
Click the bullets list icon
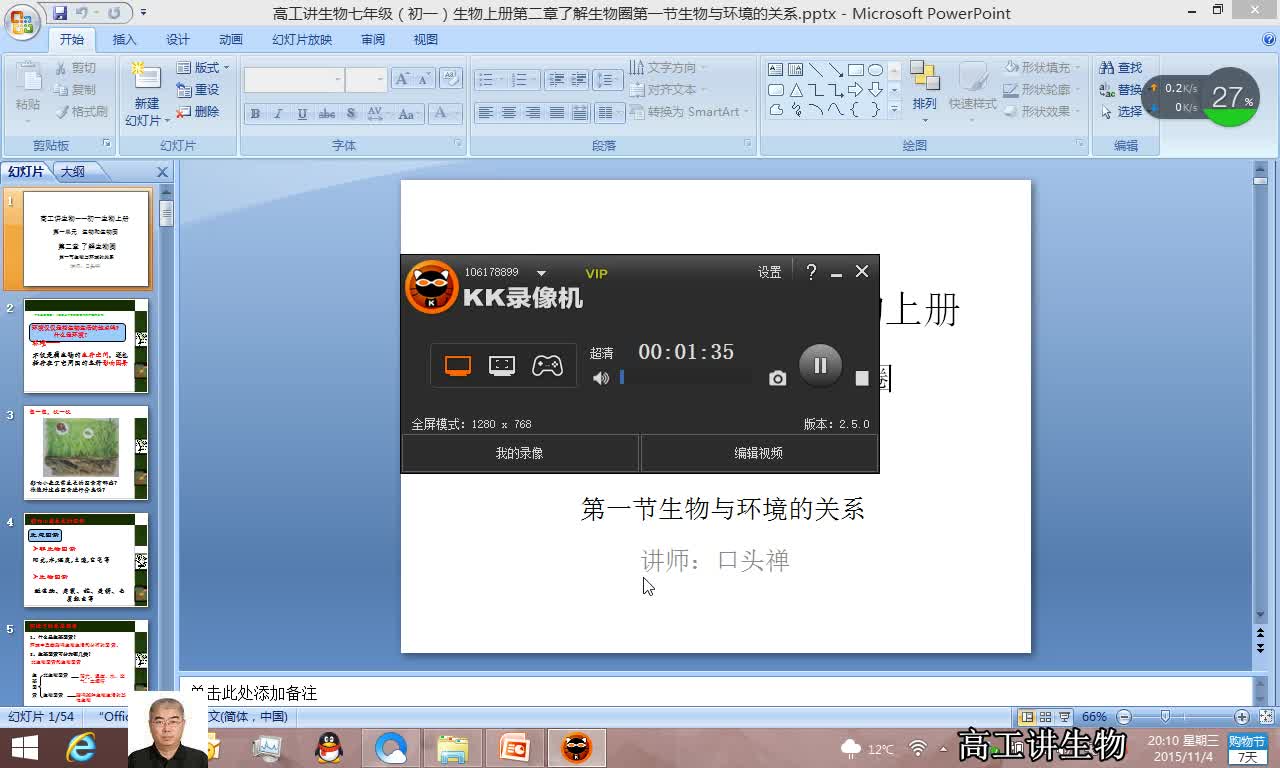(488, 80)
